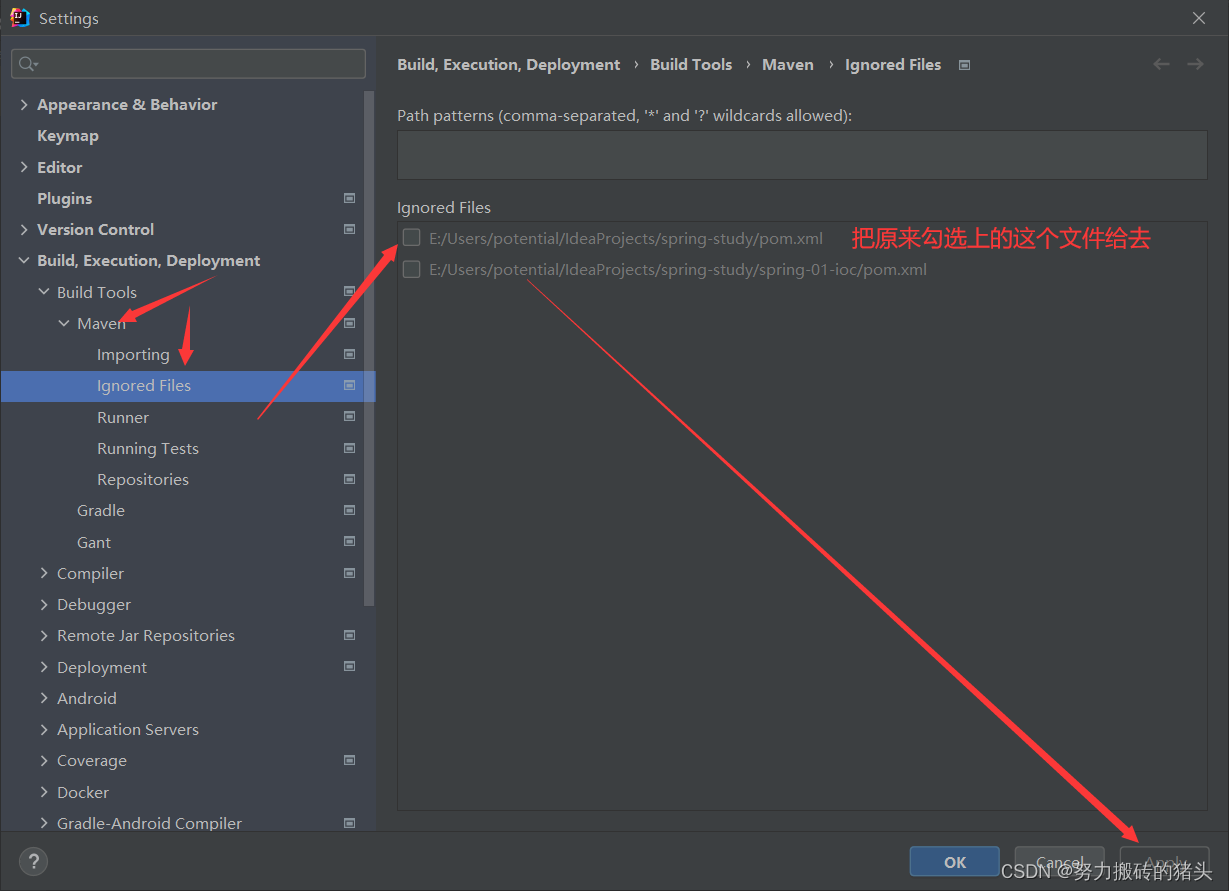1229x891 pixels.
Task: Click Build, Execution, Deployment breadcrumb
Action: pyautogui.click(x=509, y=64)
